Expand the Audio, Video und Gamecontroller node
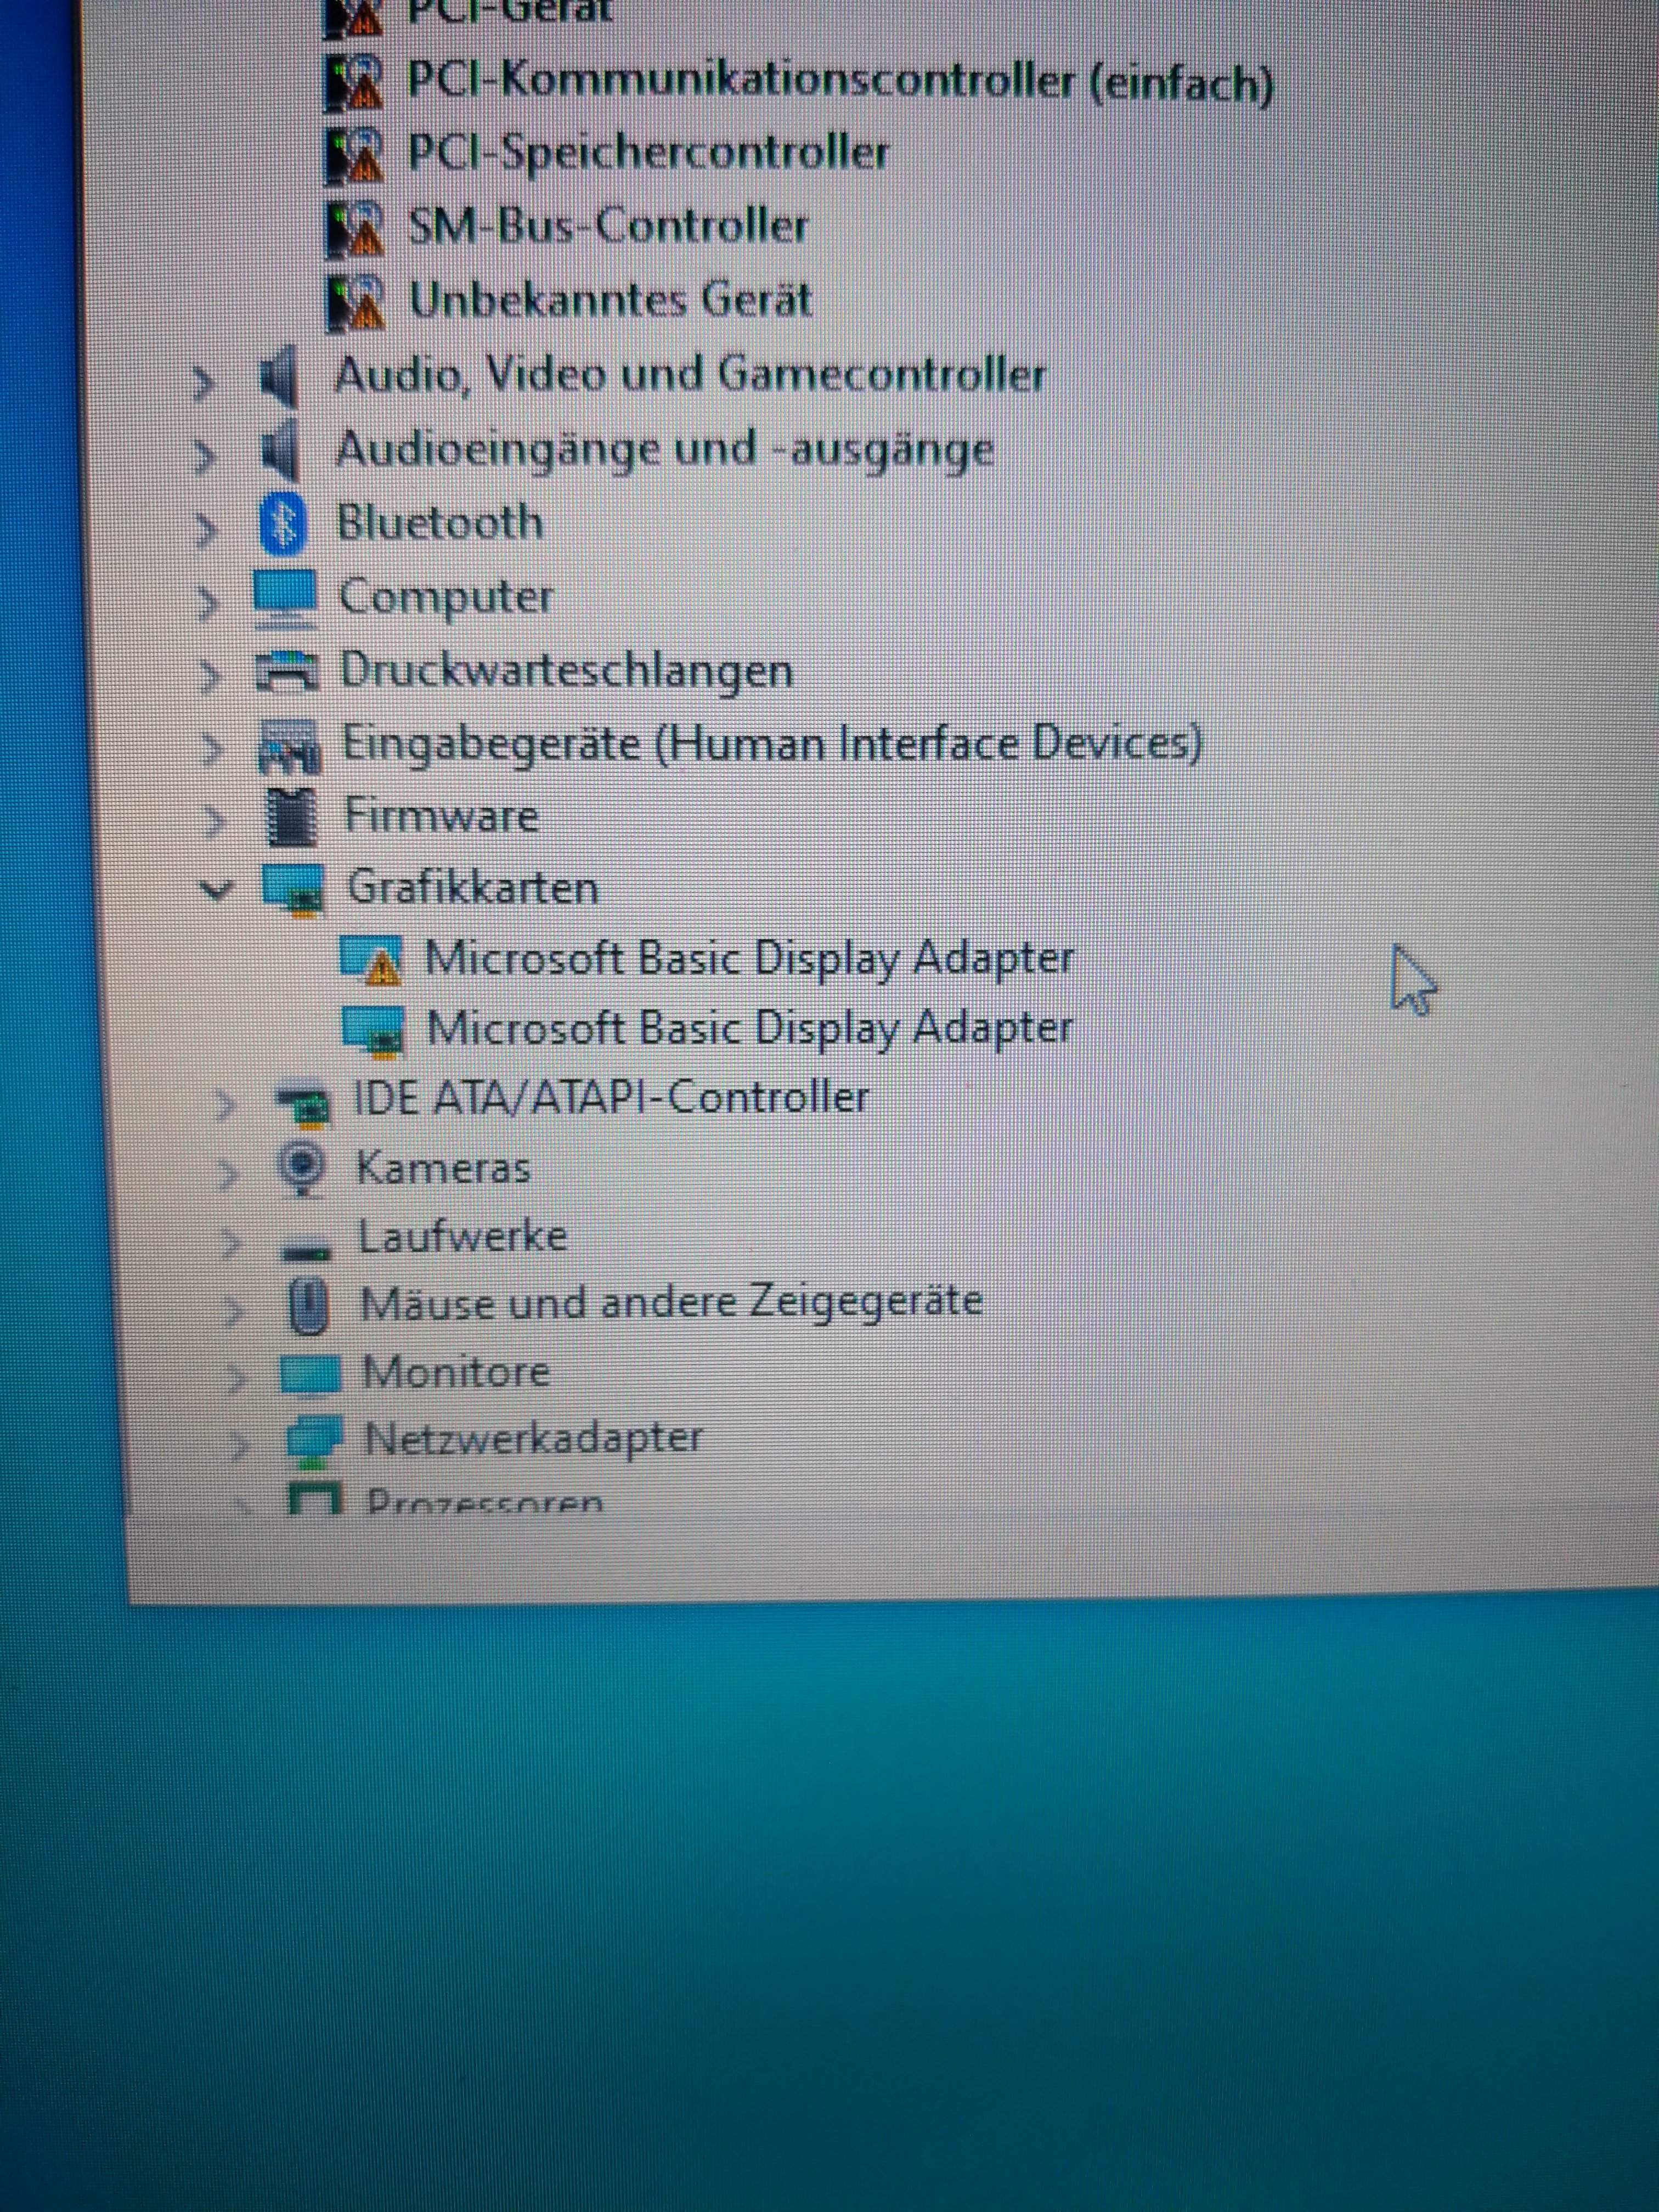The height and width of the screenshot is (2212, 1659). click(203, 382)
